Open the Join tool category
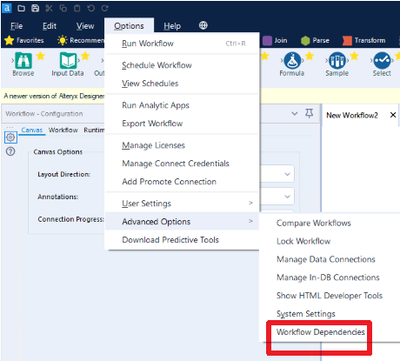 click(275, 40)
